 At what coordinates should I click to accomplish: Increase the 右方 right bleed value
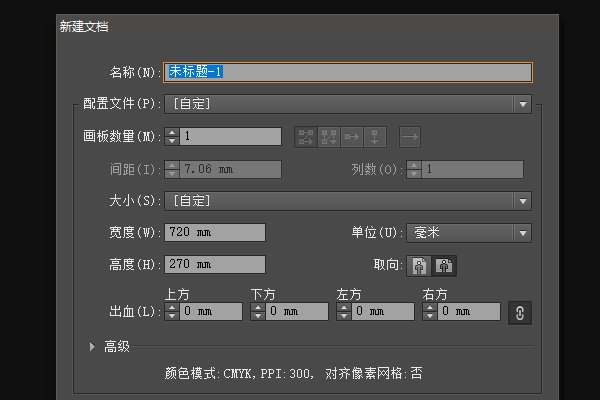430,307
